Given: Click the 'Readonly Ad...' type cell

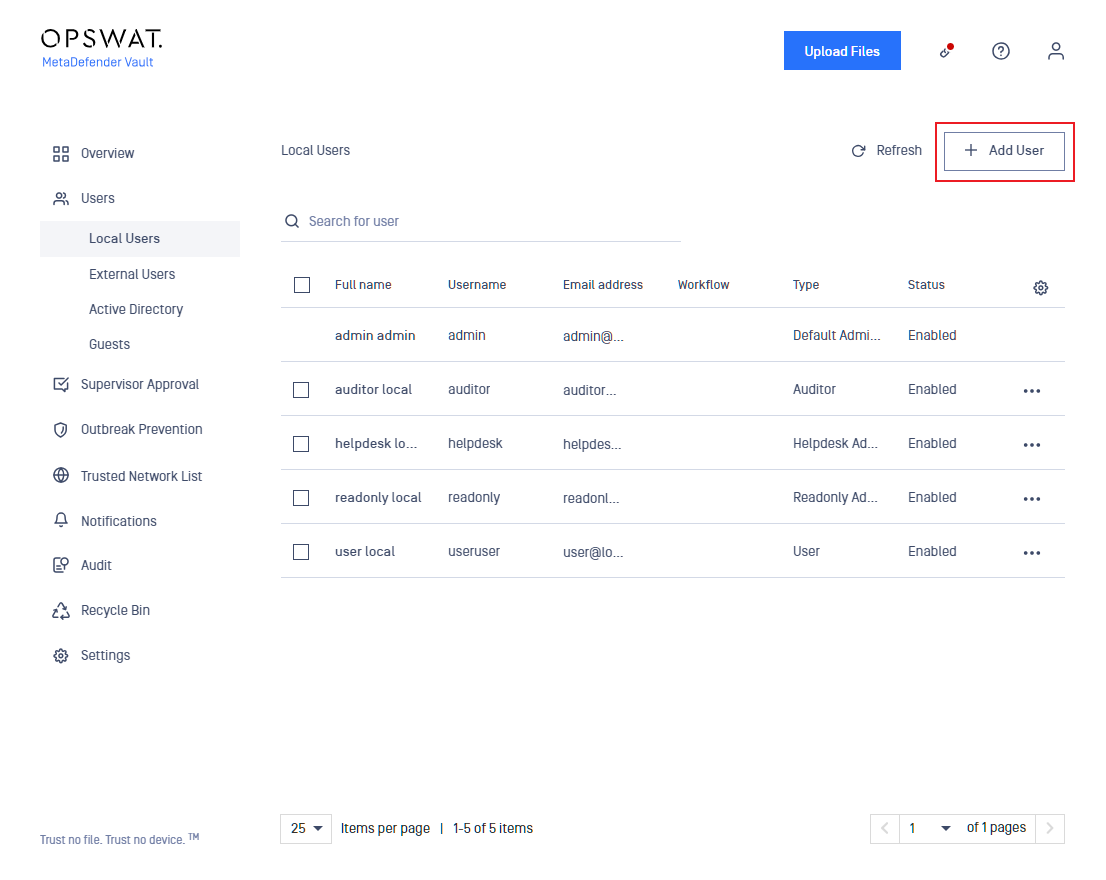Looking at the screenshot, I should tap(835, 498).
